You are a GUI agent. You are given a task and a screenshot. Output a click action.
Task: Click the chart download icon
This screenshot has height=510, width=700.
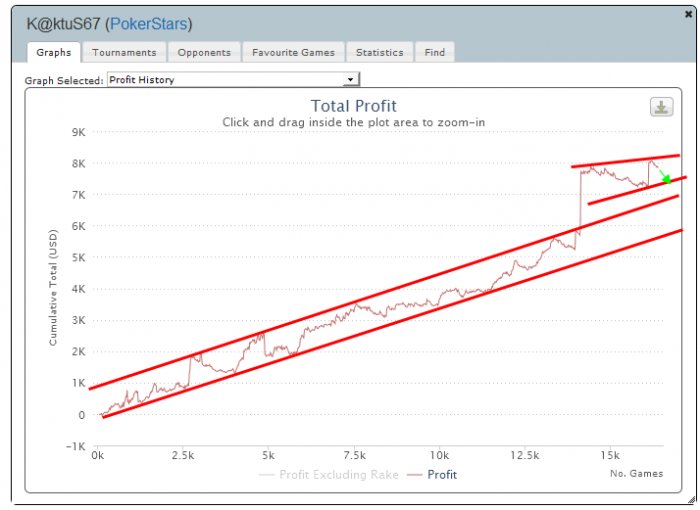661,107
